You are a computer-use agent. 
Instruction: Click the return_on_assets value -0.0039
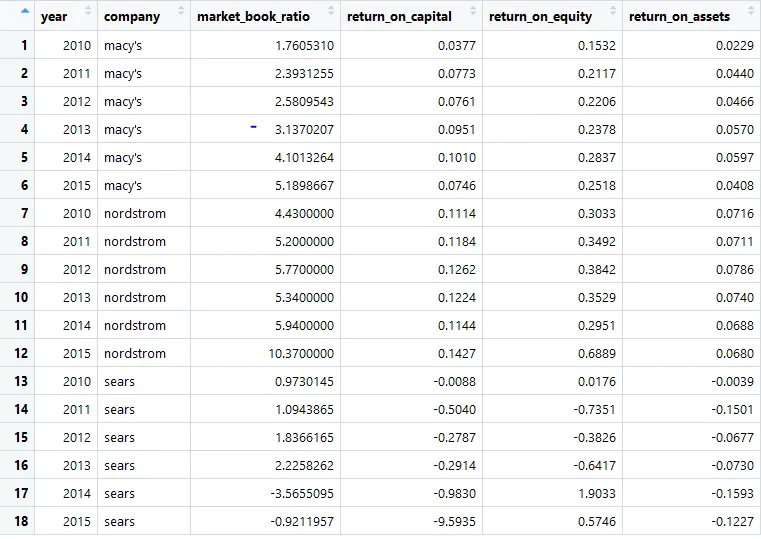click(732, 382)
